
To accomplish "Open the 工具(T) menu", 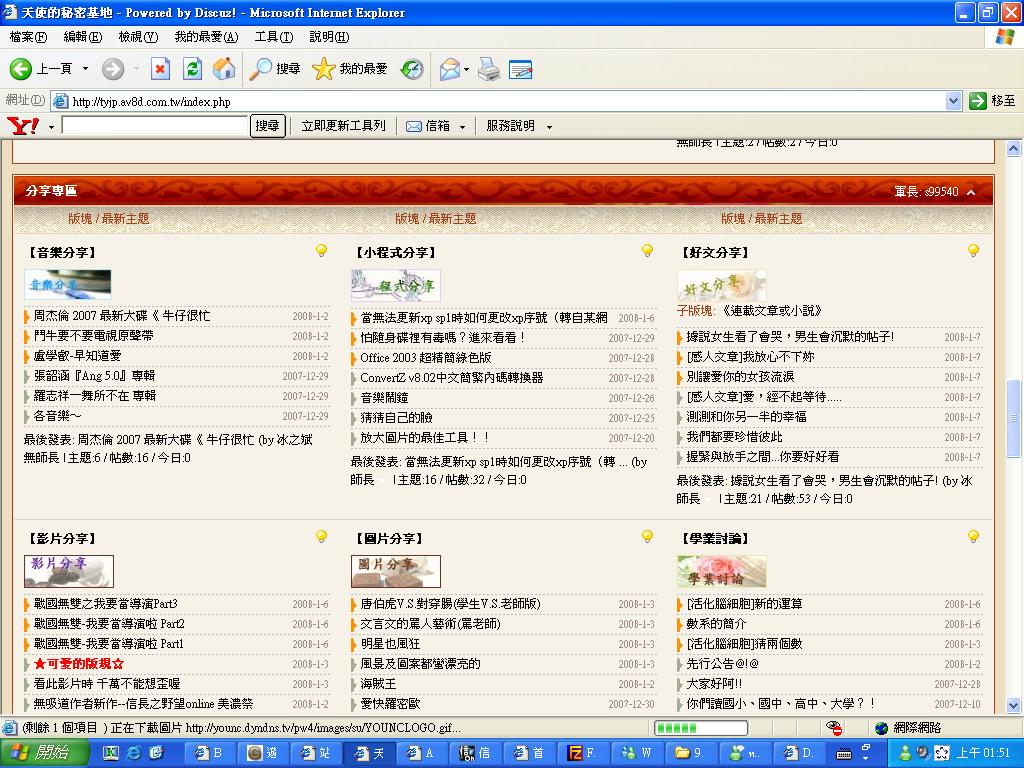I will (274, 37).
